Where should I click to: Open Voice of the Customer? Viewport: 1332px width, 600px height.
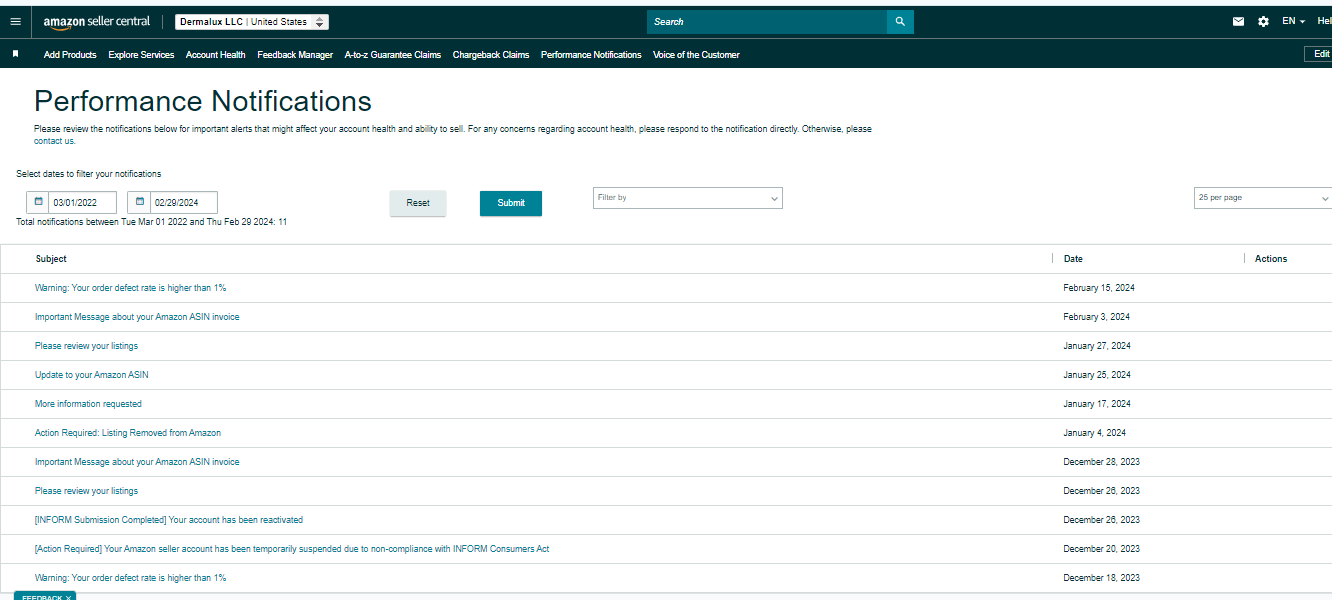[x=696, y=55]
